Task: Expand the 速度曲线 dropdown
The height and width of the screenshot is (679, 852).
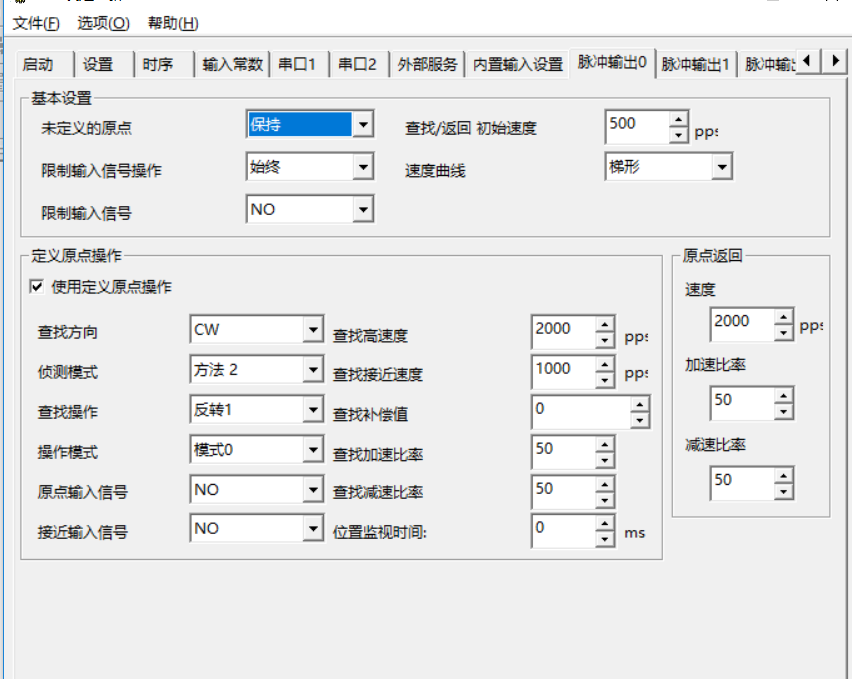Action: coord(722,167)
